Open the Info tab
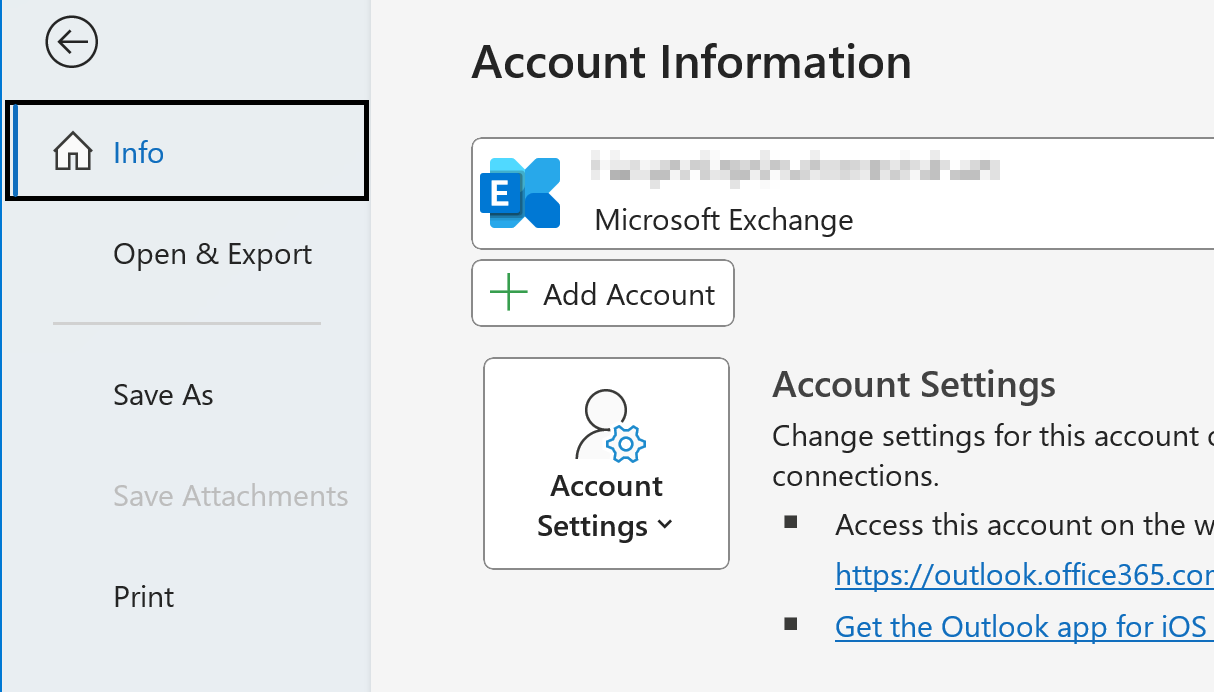 (x=187, y=151)
